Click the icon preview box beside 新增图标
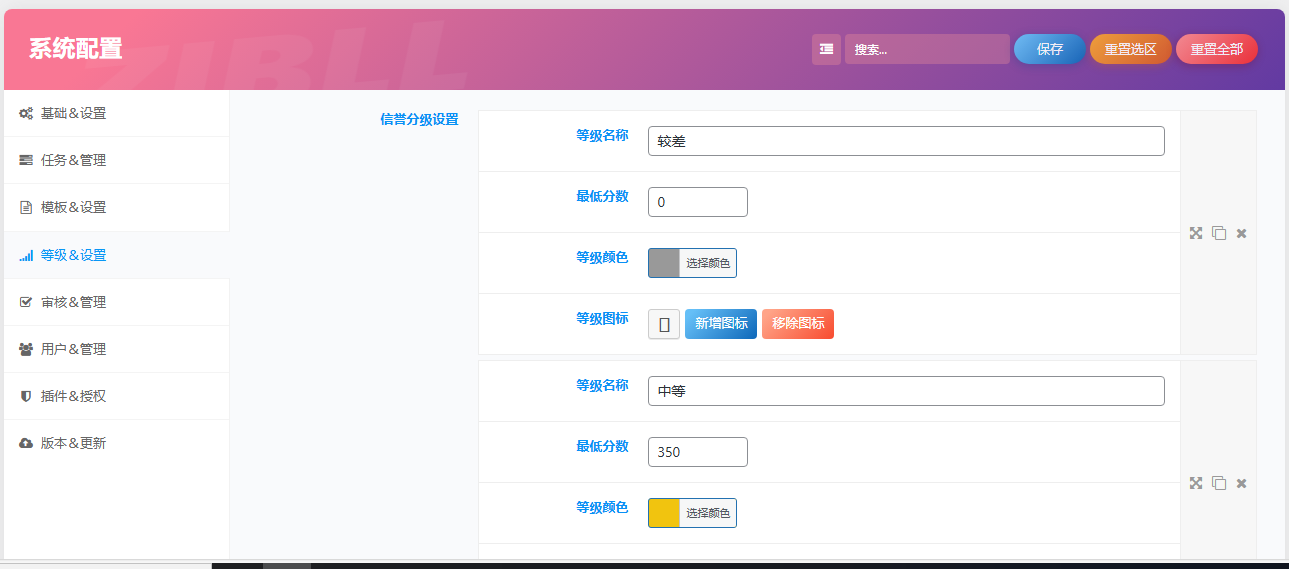Viewport: 1289px width, 569px height. pyautogui.click(x=663, y=324)
